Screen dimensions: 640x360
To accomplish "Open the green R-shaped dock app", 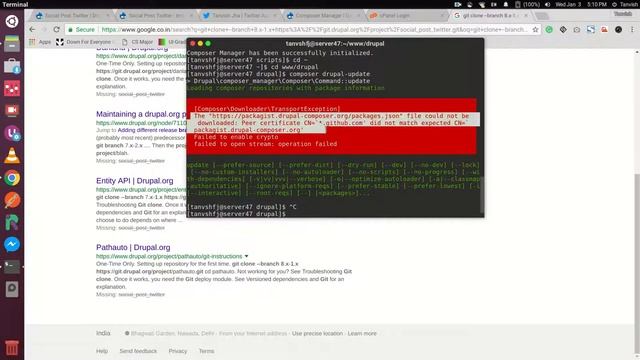I will point(12,222).
